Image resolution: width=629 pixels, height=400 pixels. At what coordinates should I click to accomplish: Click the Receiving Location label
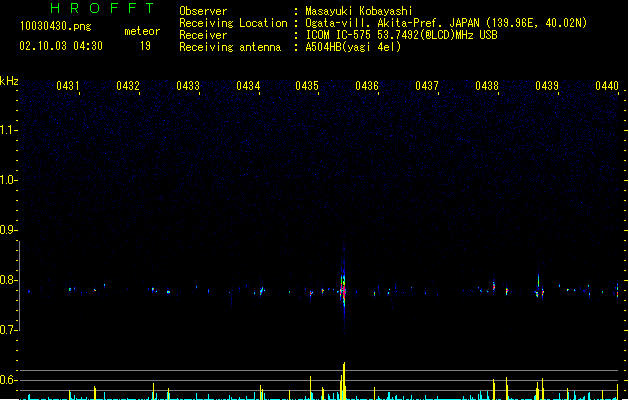point(233,23)
